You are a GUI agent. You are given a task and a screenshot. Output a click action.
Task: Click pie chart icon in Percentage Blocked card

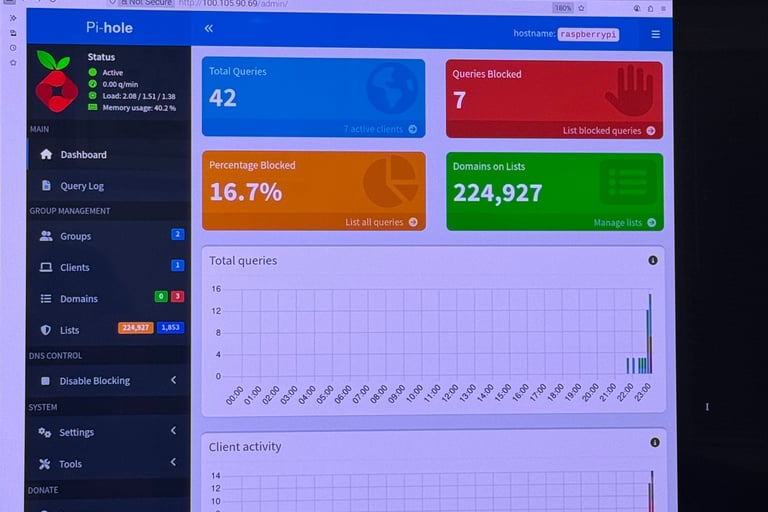[x=390, y=181]
